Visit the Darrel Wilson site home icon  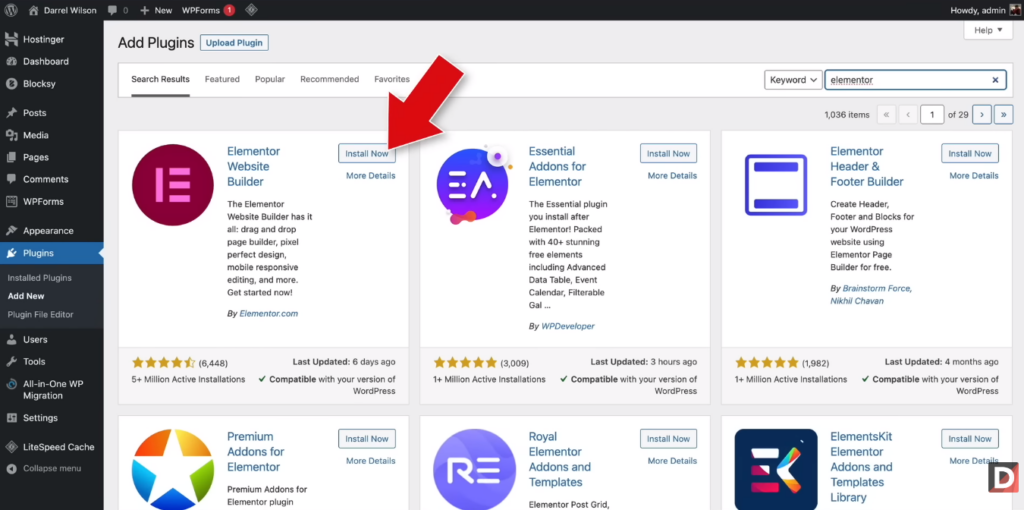(33, 10)
